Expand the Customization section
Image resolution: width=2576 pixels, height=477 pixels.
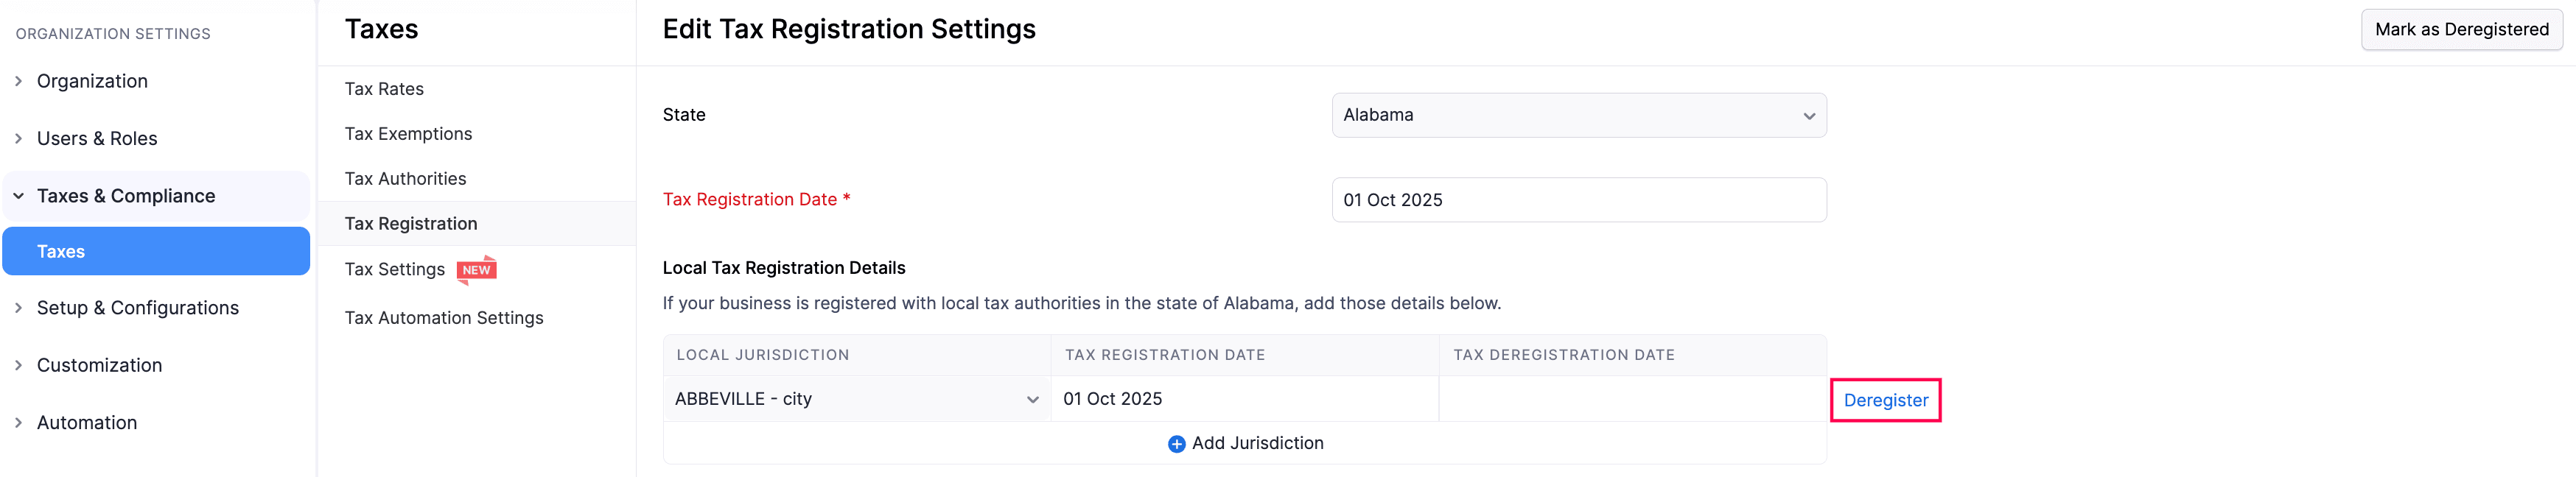click(x=100, y=365)
